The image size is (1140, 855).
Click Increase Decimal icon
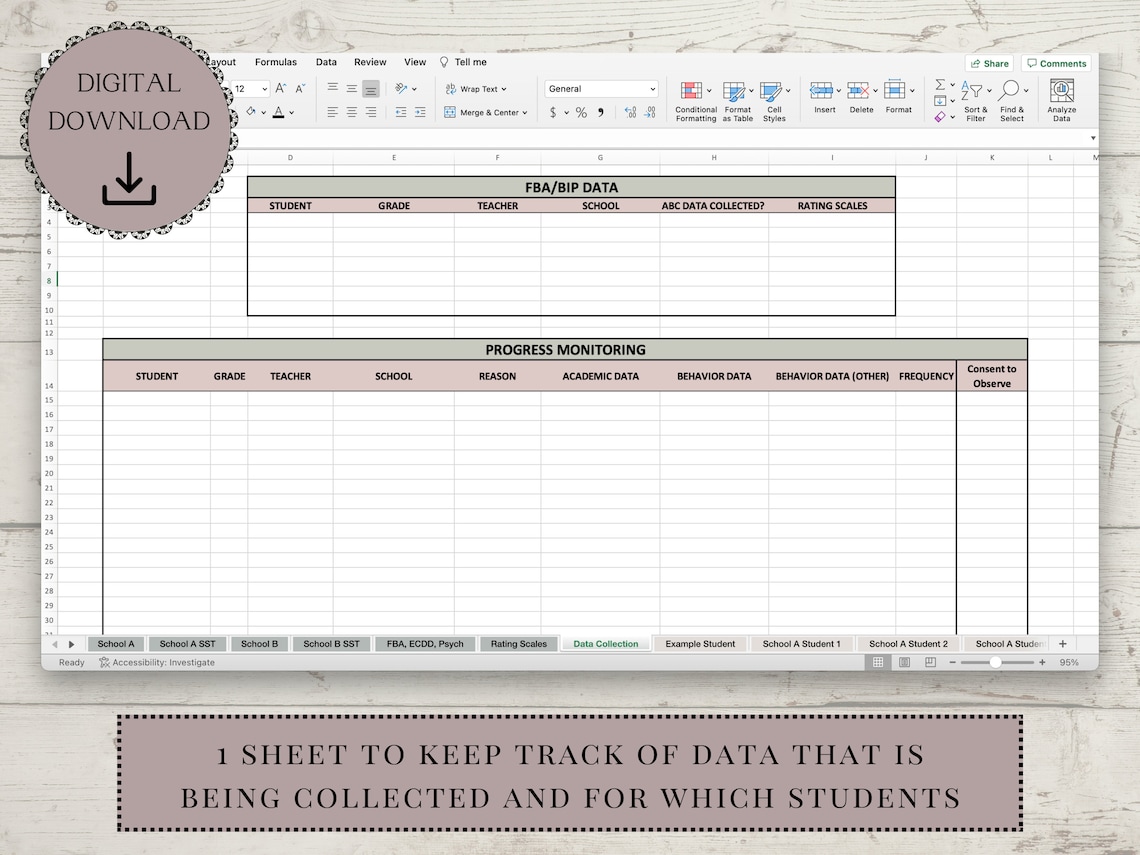[630, 112]
